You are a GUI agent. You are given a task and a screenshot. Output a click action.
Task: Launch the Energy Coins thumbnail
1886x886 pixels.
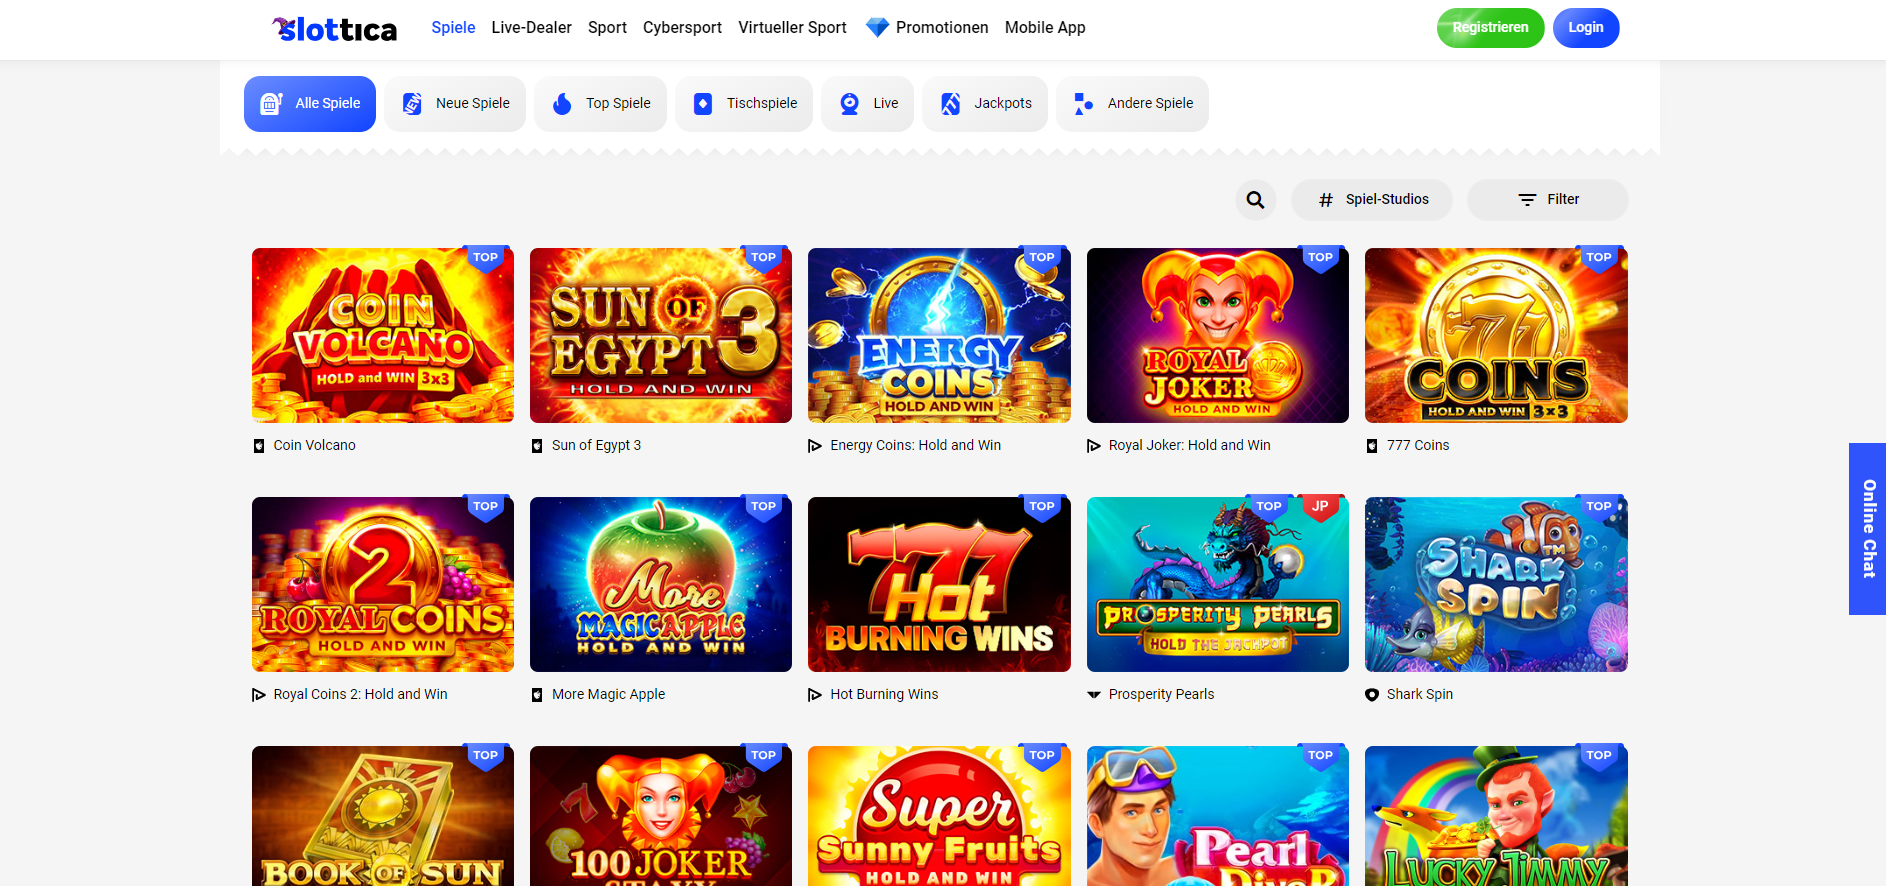click(x=939, y=336)
